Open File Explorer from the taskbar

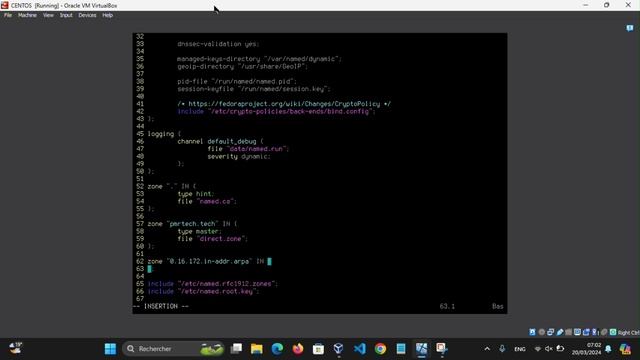pyautogui.click(x=257, y=349)
